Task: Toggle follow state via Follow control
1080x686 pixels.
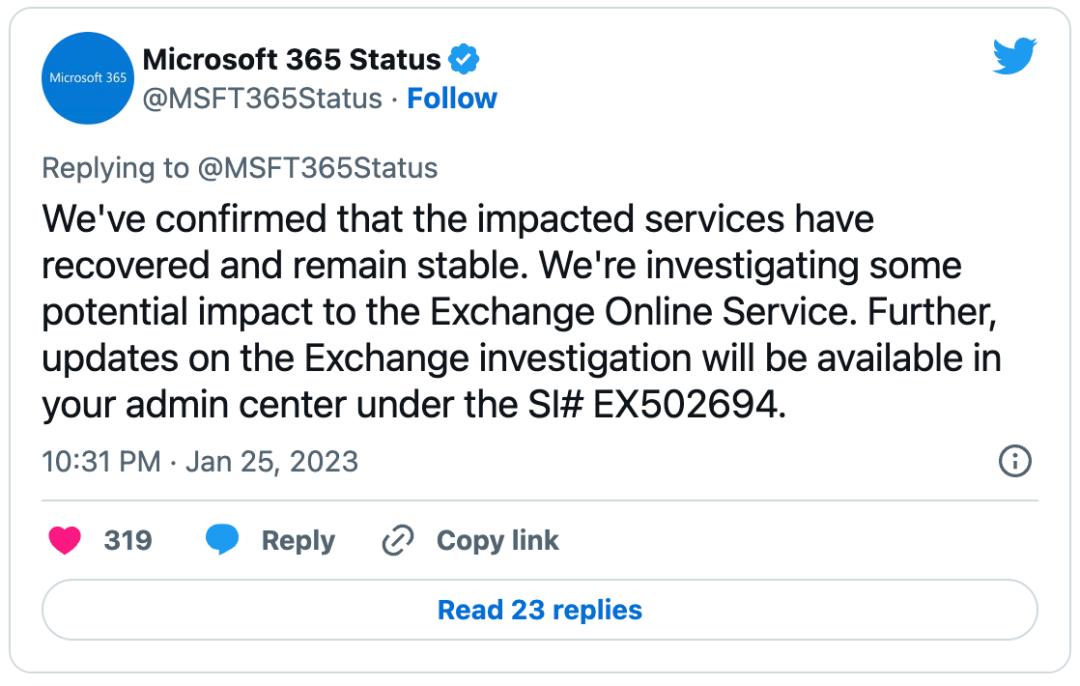Action: point(452,99)
